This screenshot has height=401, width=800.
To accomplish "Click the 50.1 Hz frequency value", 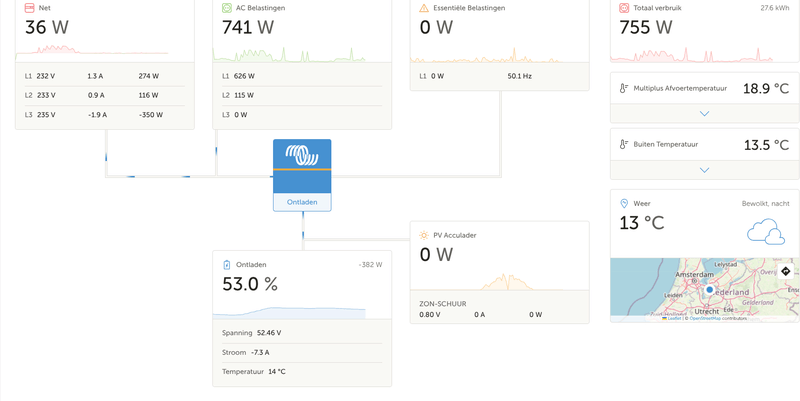I will pos(519,76).
